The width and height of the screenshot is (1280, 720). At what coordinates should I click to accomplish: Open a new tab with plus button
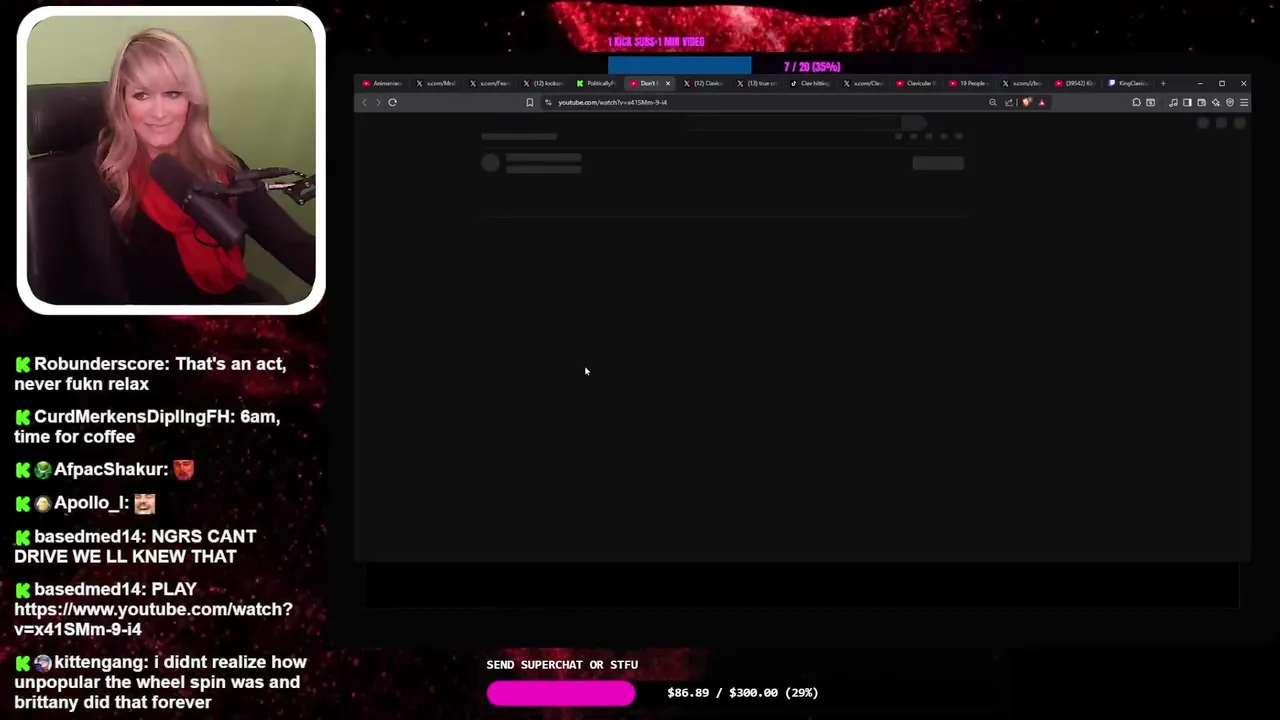[x=1163, y=84]
